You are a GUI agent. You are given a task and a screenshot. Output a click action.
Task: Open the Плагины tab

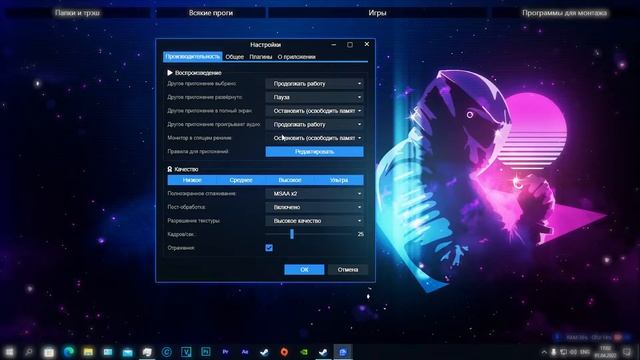click(x=261, y=57)
